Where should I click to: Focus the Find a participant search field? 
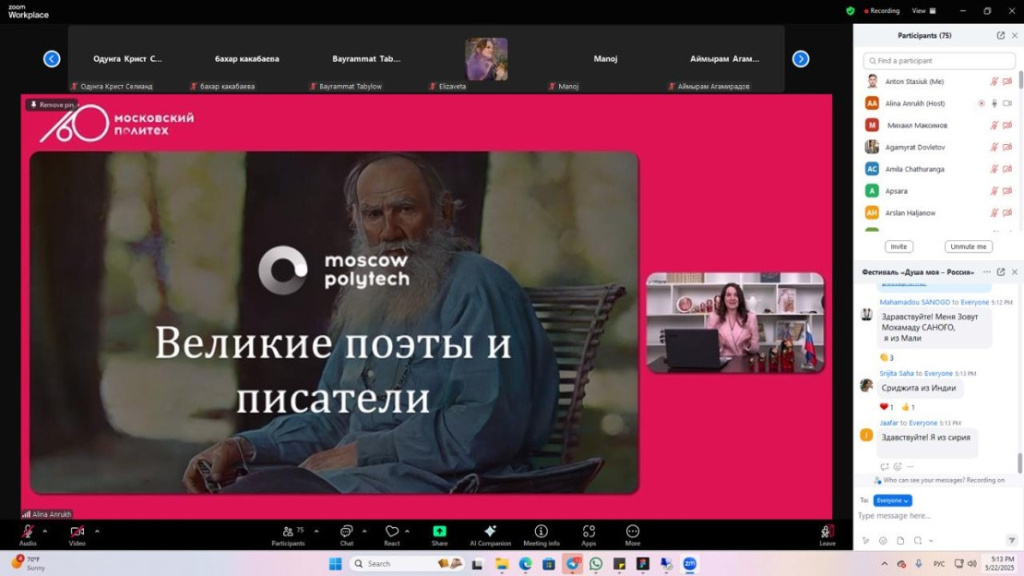939,61
